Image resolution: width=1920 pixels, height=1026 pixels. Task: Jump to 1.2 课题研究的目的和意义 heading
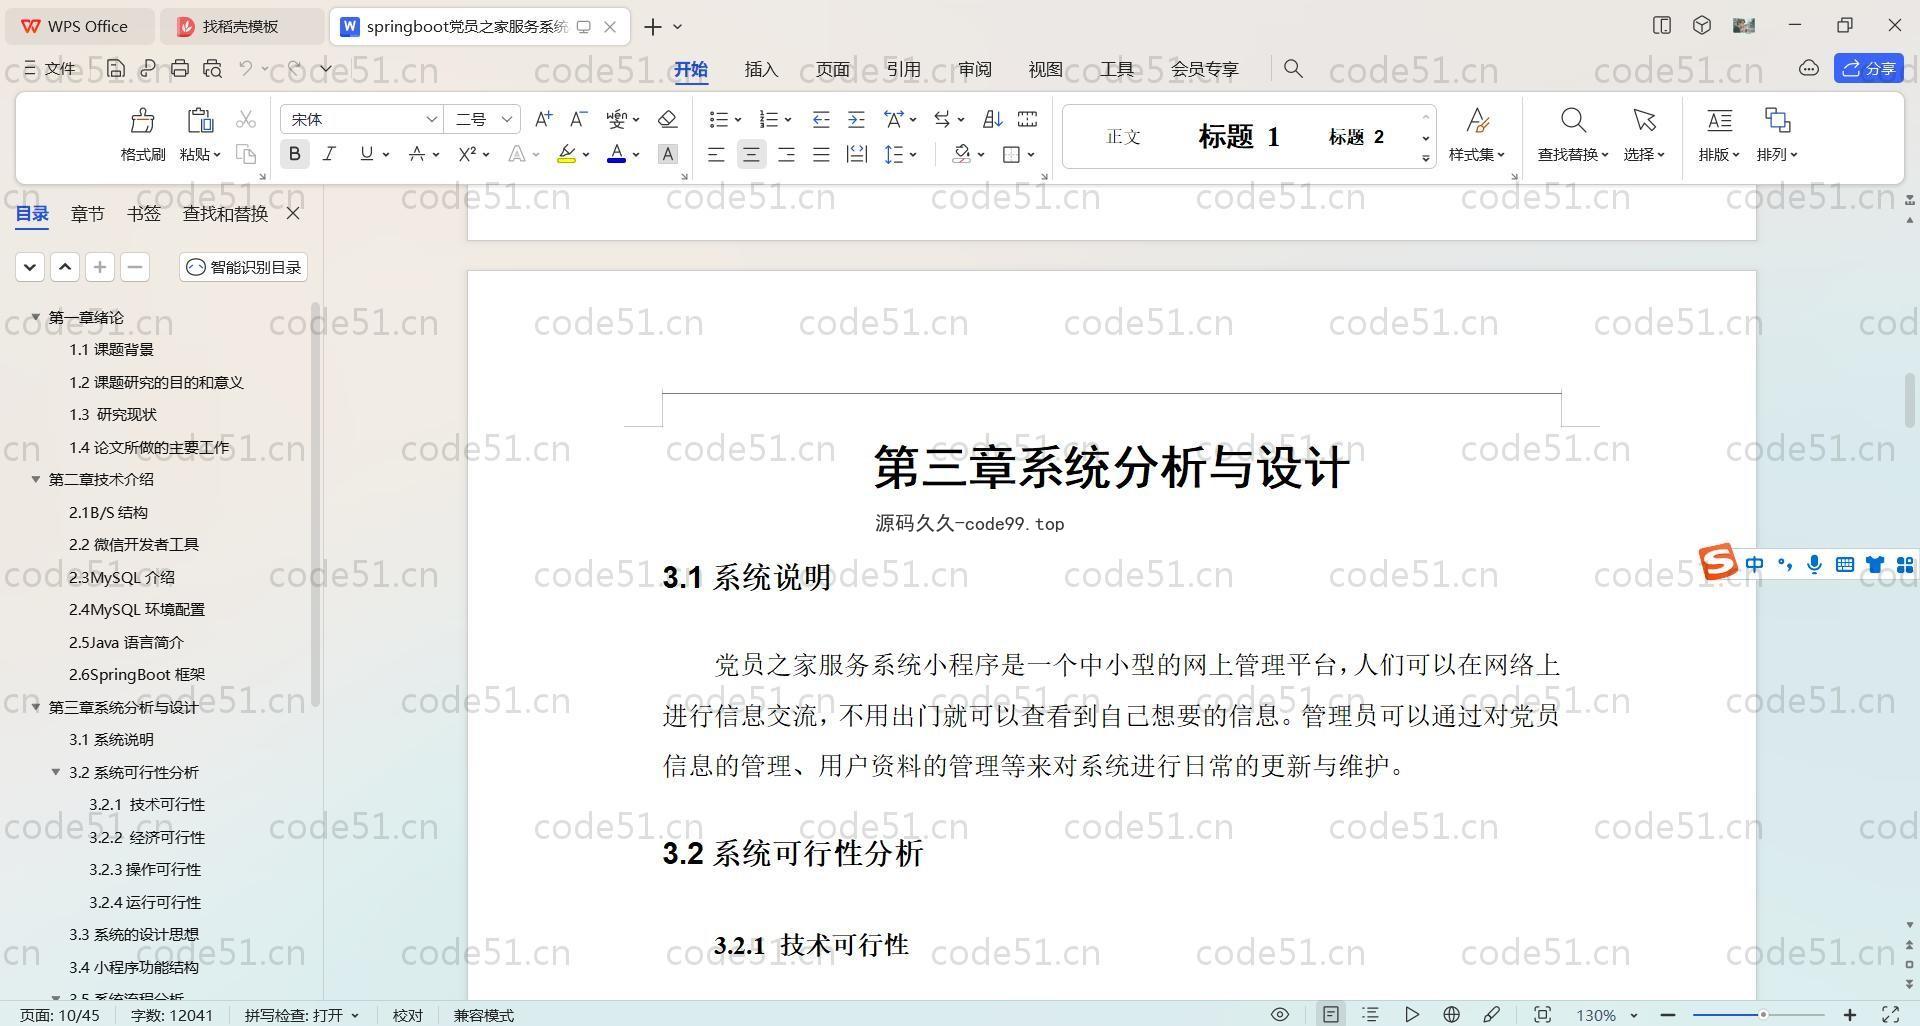(x=156, y=382)
